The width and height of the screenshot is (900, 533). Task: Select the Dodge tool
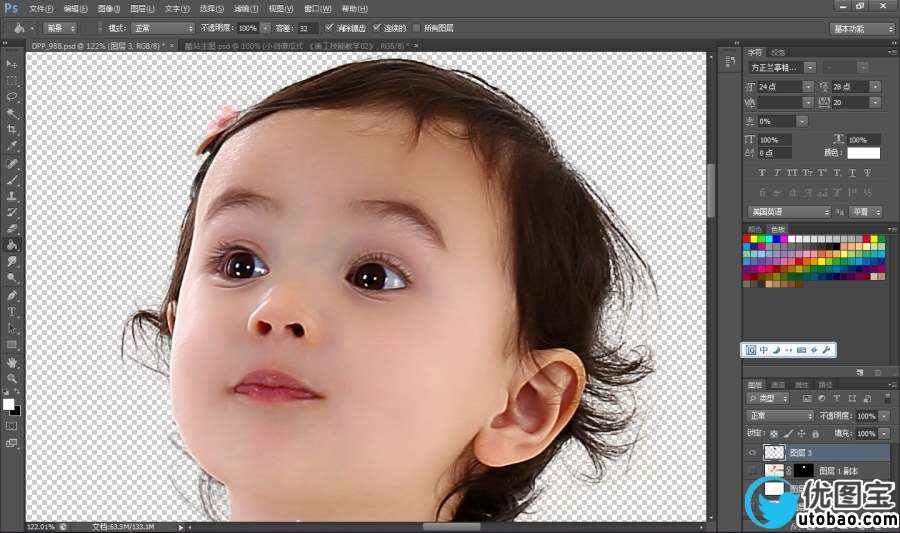tap(11, 278)
